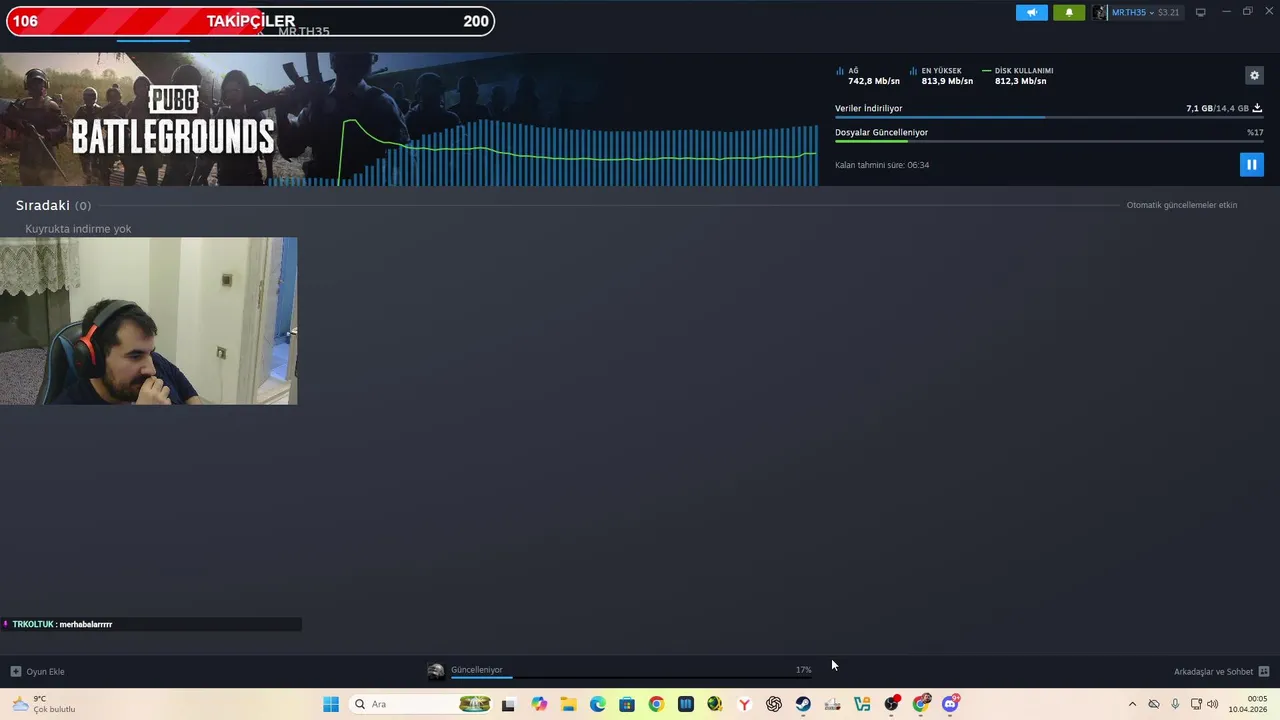Click the Veriler İndiriliyor progress bar
The image size is (1280, 720).
[1048, 118]
